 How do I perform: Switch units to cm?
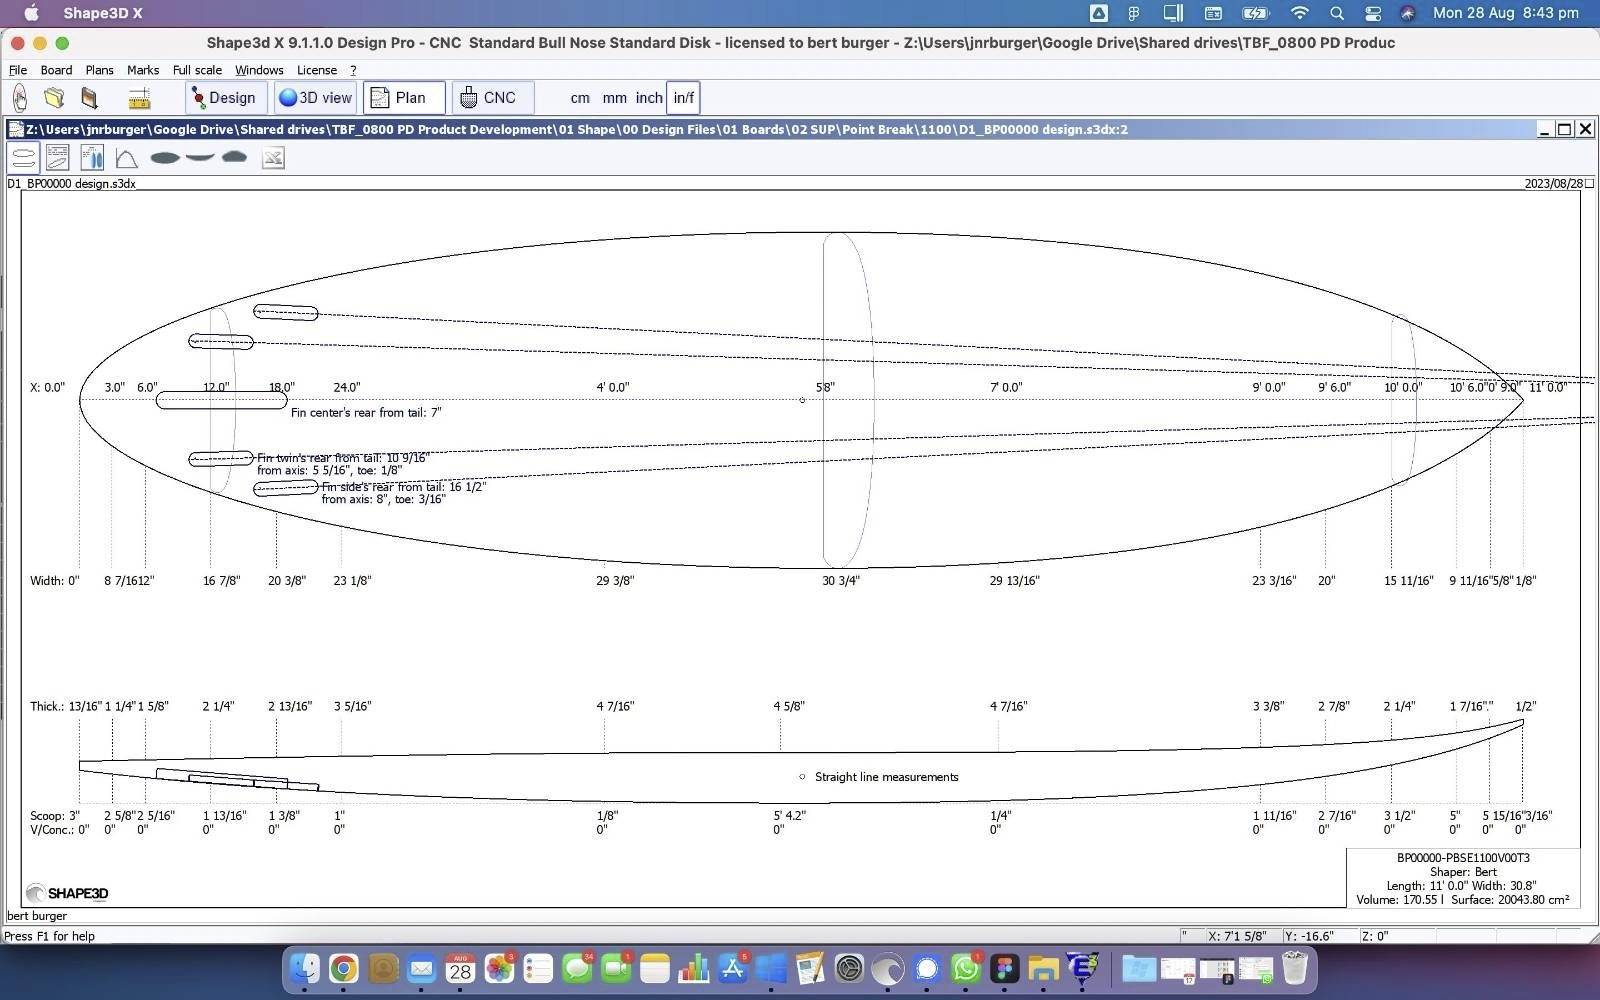pyautogui.click(x=580, y=98)
